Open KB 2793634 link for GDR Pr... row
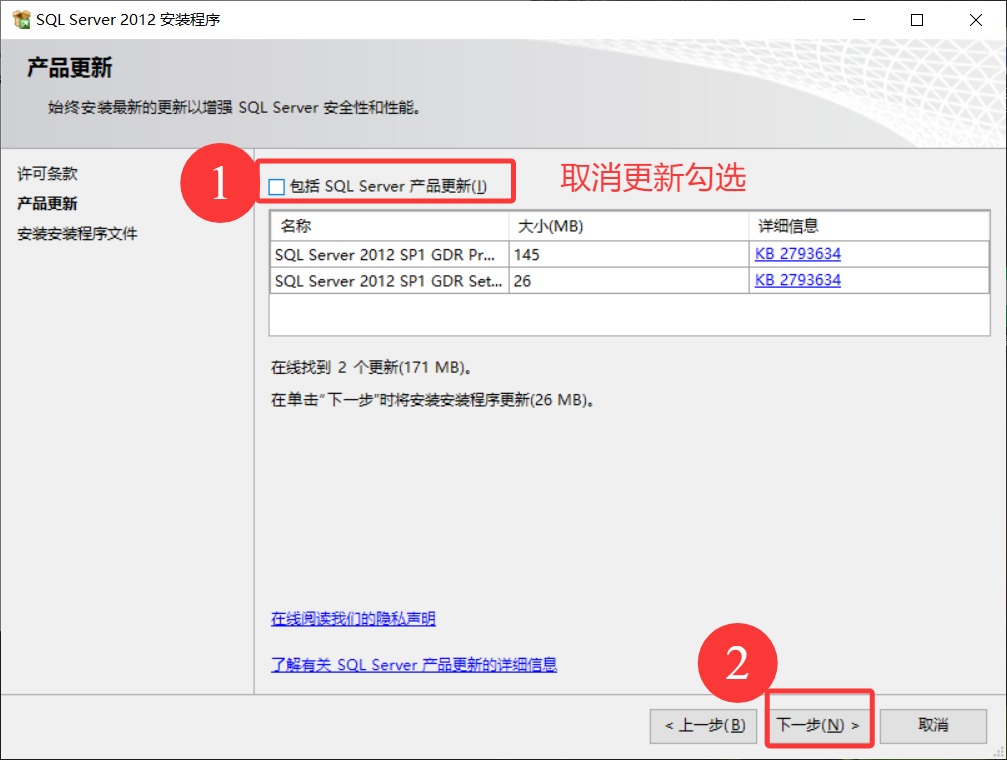Screen dimensions: 1007x760 pyautogui.click(x=798, y=254)
